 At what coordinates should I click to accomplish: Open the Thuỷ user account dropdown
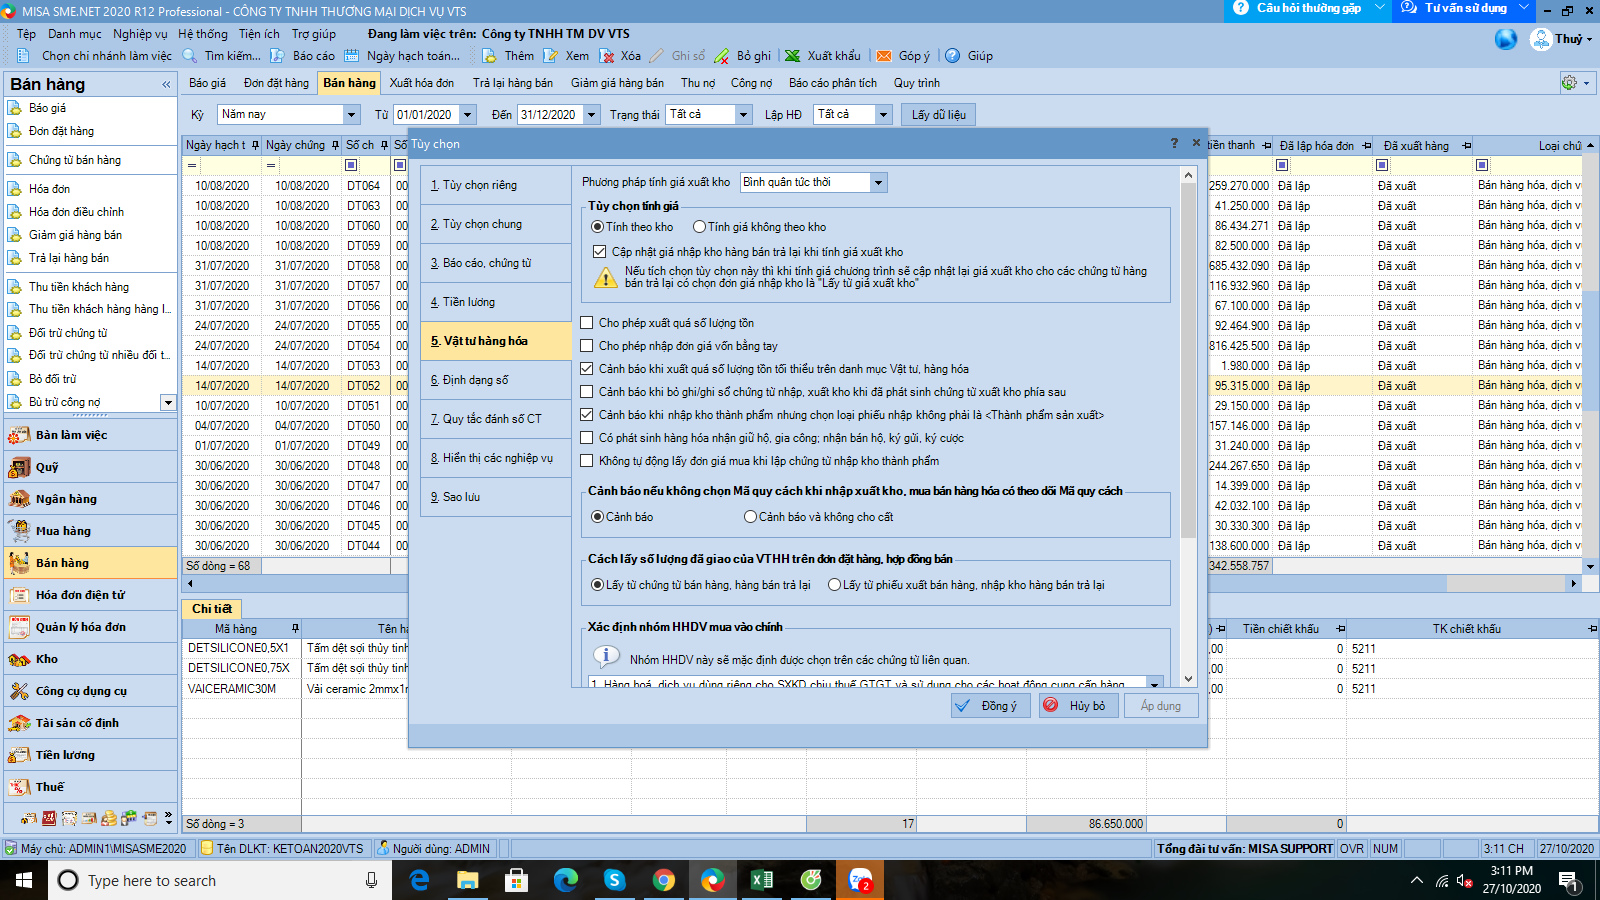[x=1562, y=39]
